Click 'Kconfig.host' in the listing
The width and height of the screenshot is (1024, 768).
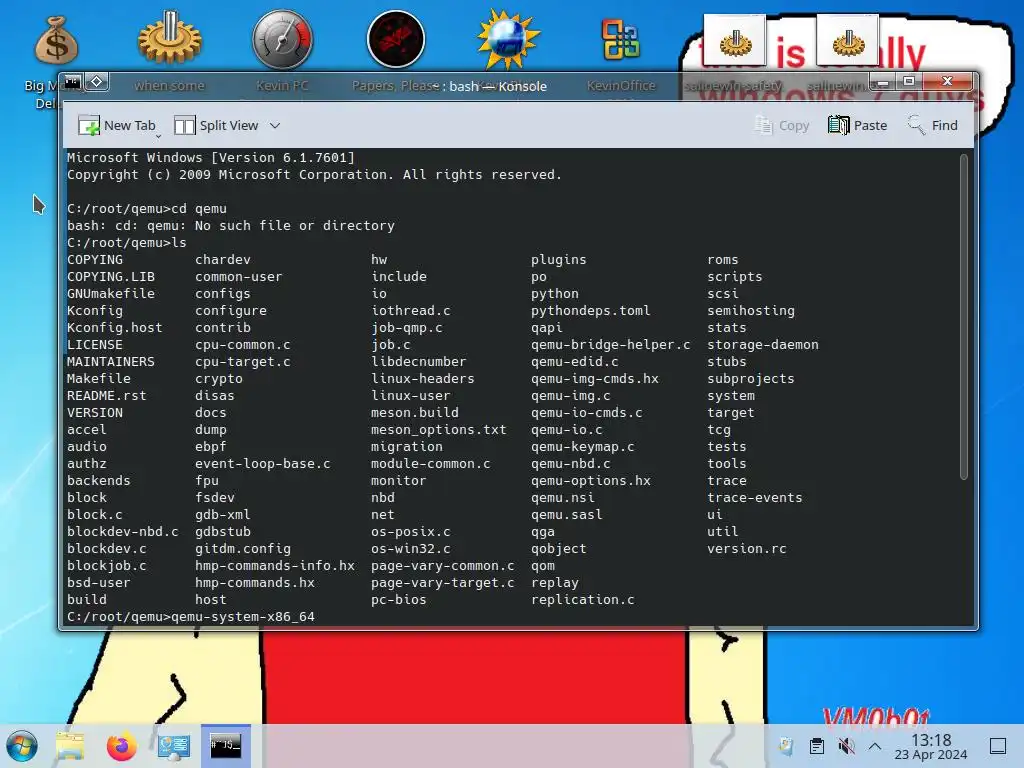coord(115,328)
